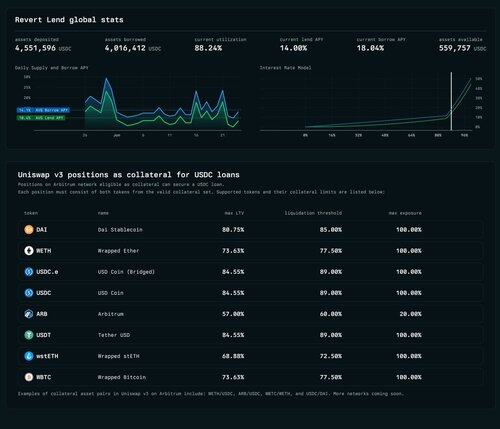Click the Wrapped Ether name cell

(118, 251)
